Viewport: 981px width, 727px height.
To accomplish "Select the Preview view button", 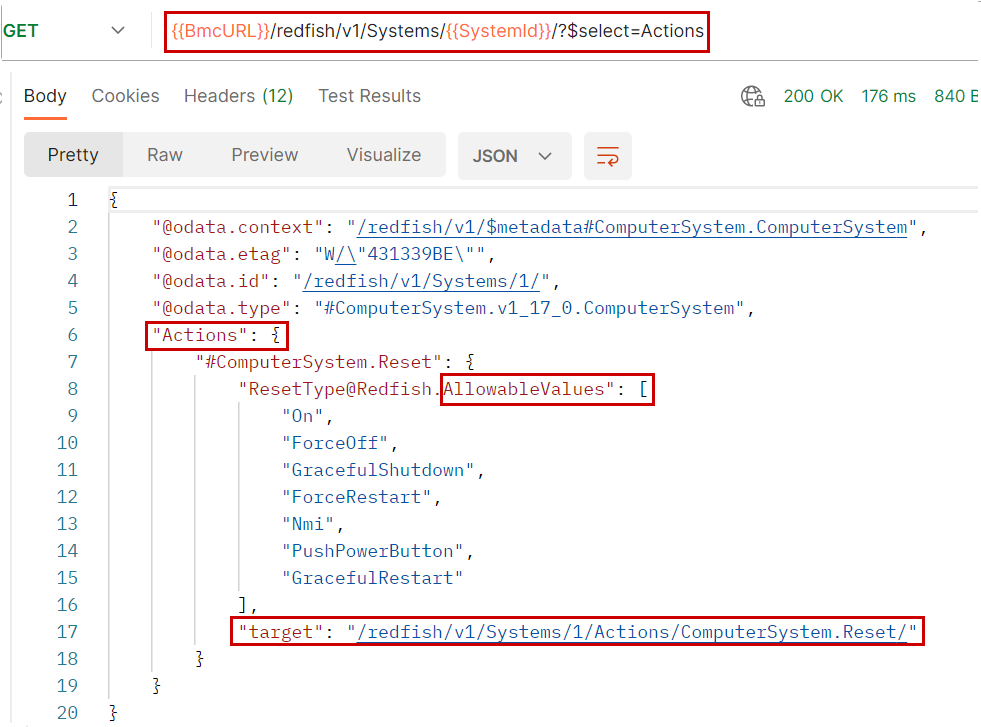I will tap(265, 155).
